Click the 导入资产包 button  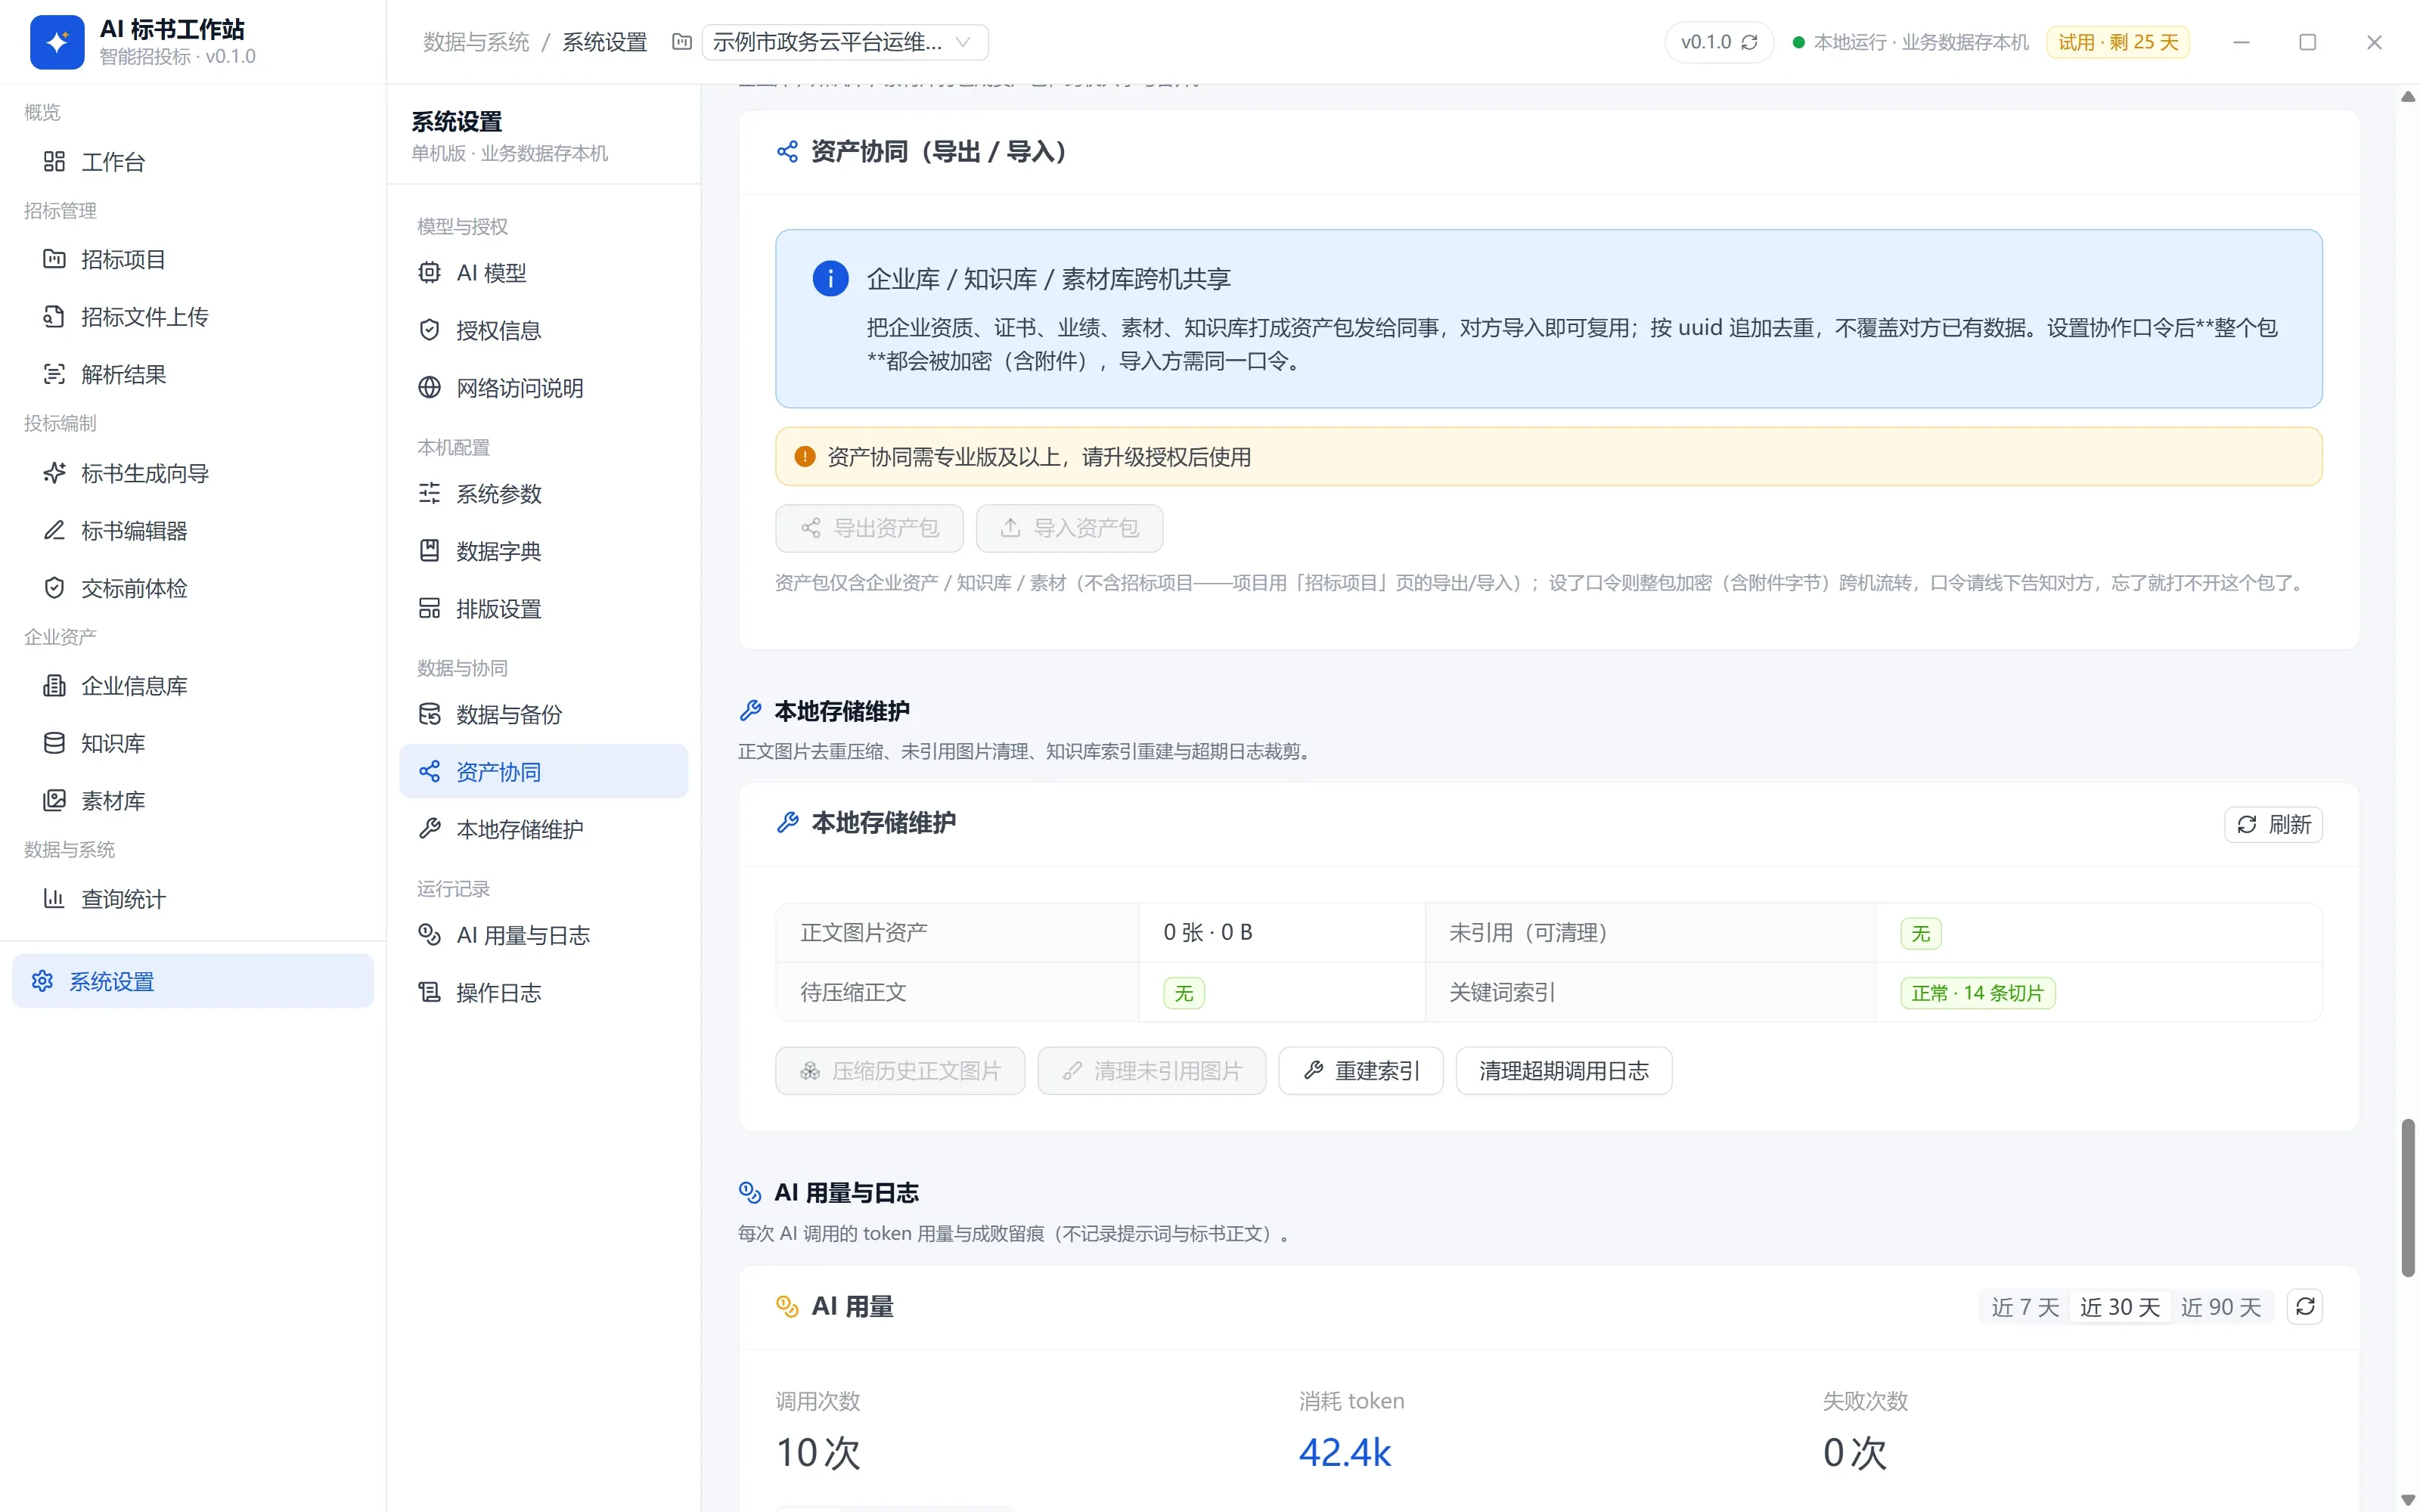[x=1069, y=528]
